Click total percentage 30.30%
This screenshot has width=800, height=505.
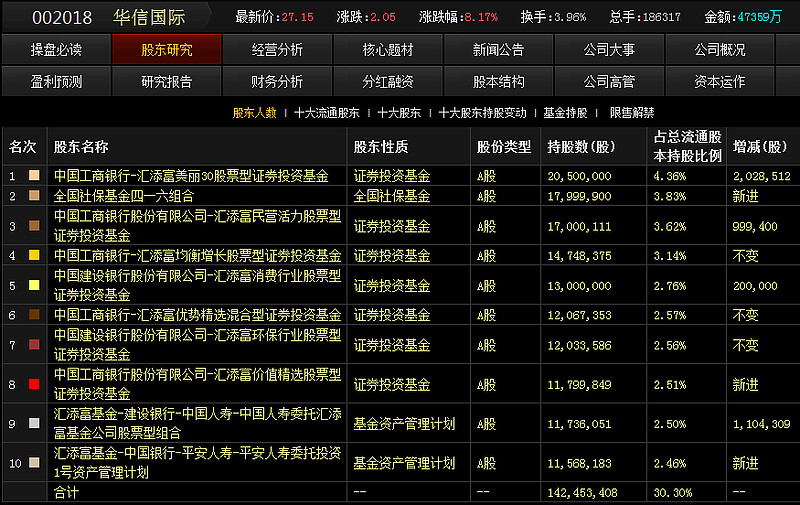click(x=673, y=493)
